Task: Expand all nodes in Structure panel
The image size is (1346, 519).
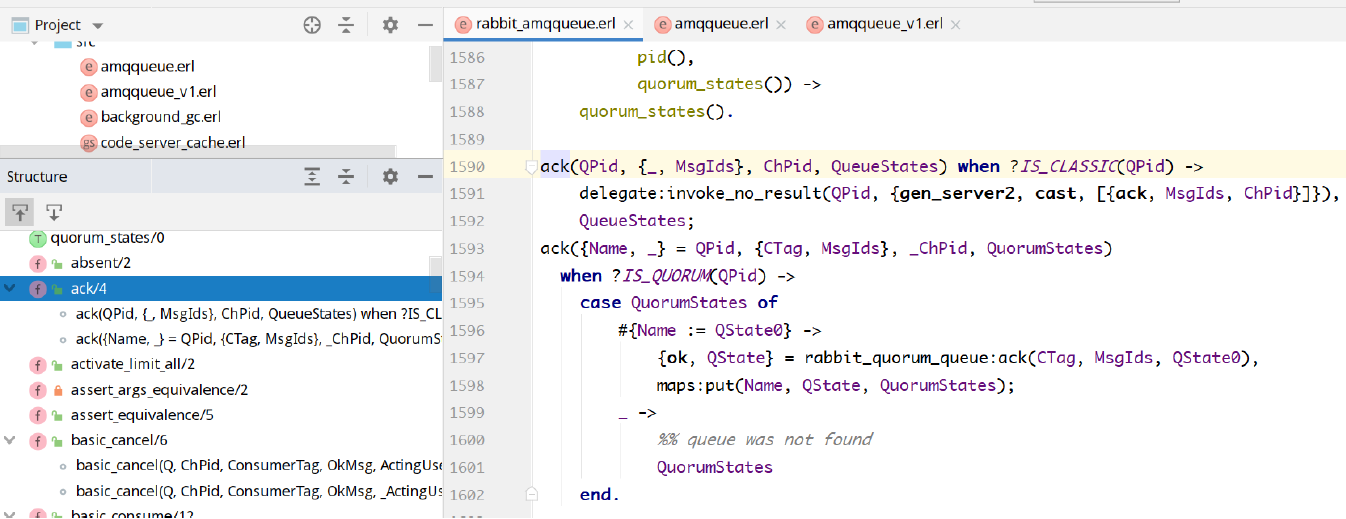Action: pyautogui.click(x=312, y=177)
